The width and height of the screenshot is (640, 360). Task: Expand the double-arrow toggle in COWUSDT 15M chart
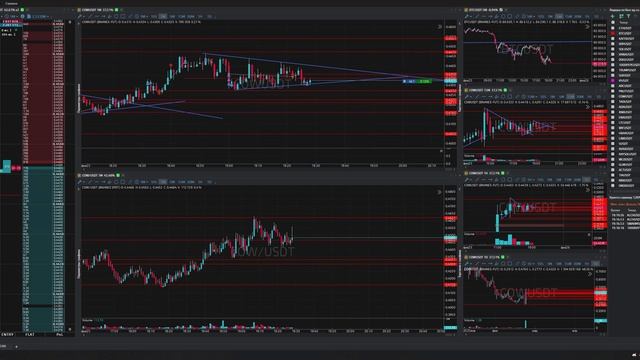click(588, 107)
